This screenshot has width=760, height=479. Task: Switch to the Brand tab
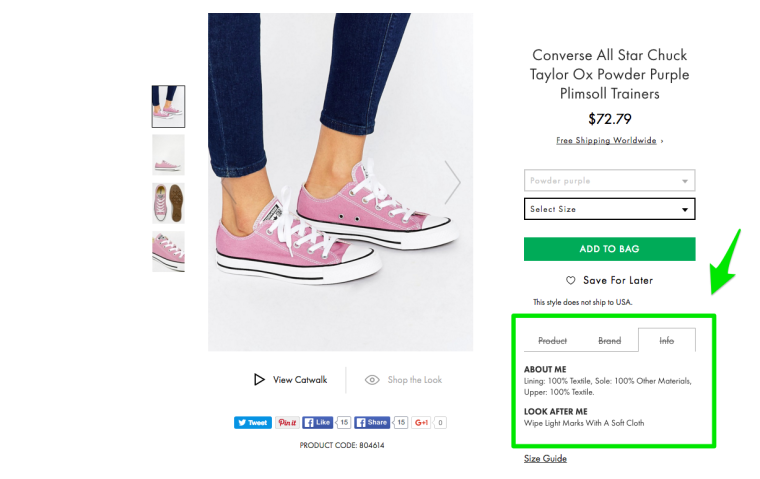[x=609, y=340]
